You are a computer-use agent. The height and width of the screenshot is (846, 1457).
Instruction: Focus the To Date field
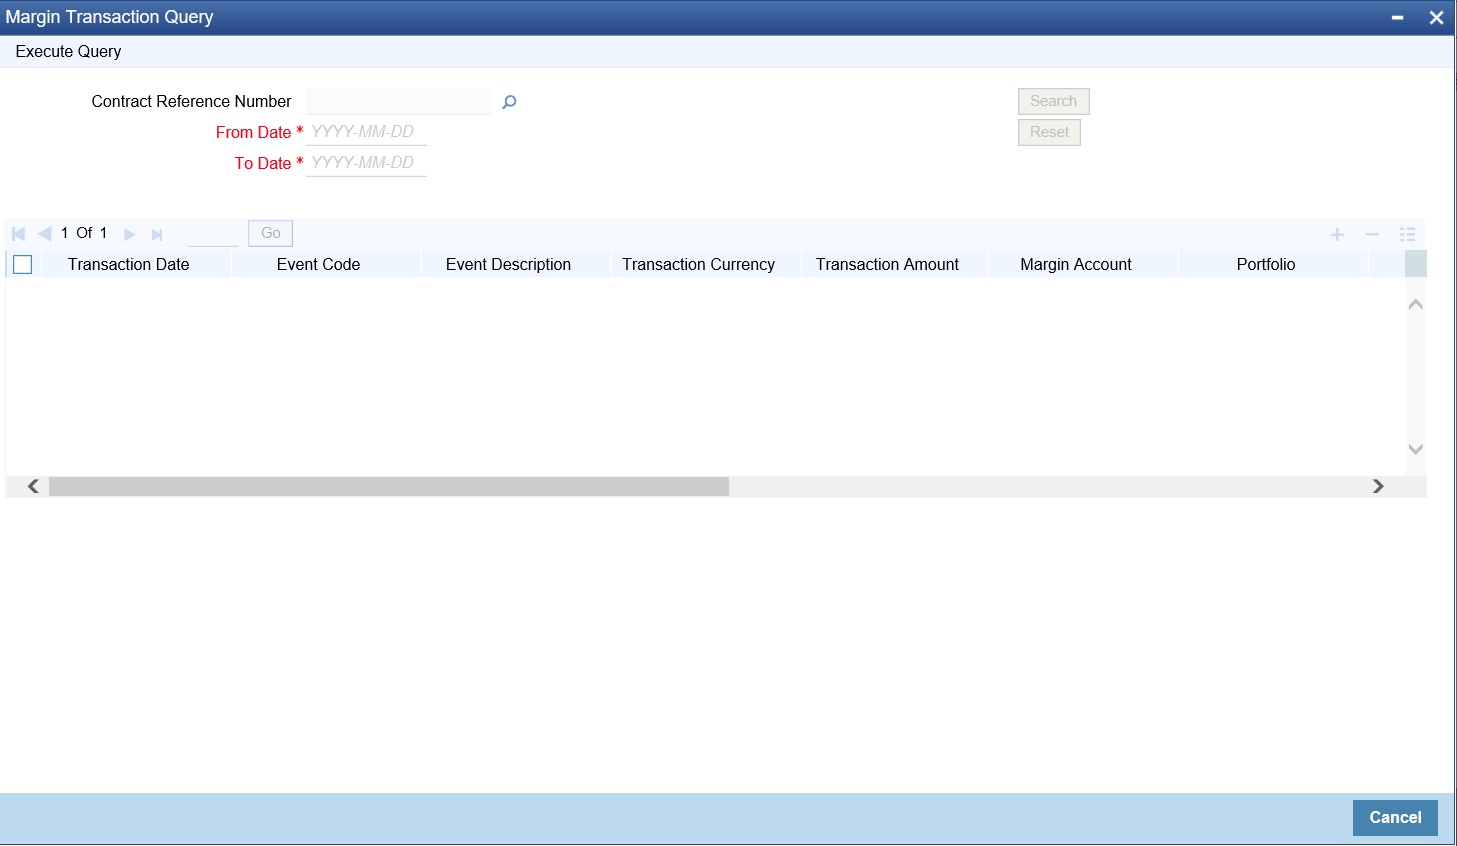[366, 163]
